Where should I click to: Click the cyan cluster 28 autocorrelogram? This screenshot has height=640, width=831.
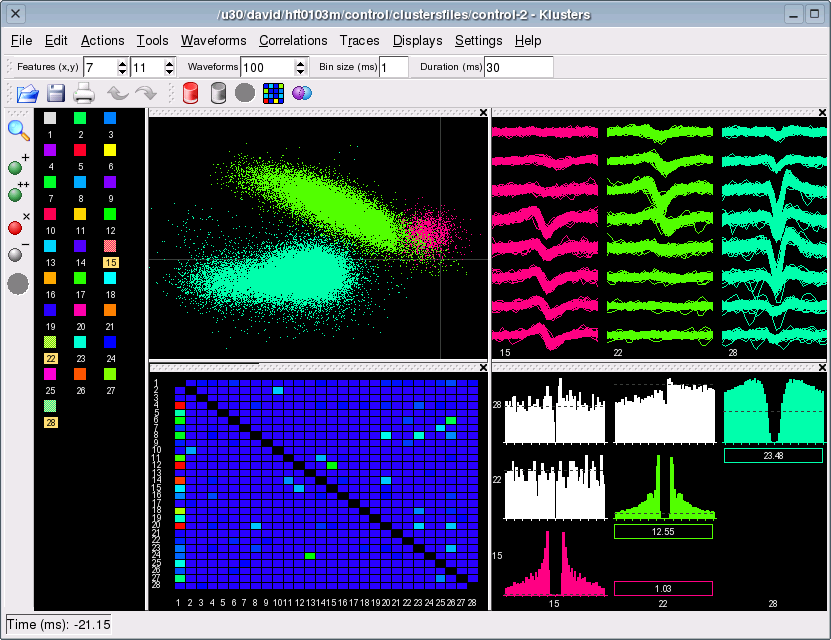point(774,411)
